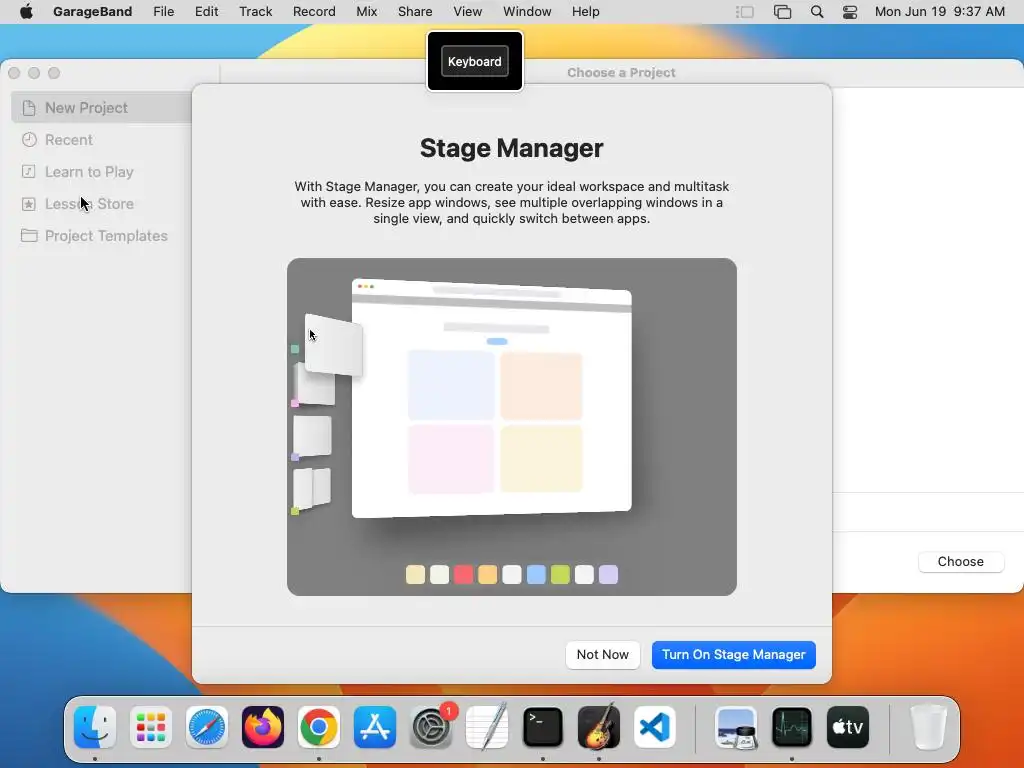1024x768 pixels.
Task: Launch Apple TV from the Dock
Action: (848, 727)
